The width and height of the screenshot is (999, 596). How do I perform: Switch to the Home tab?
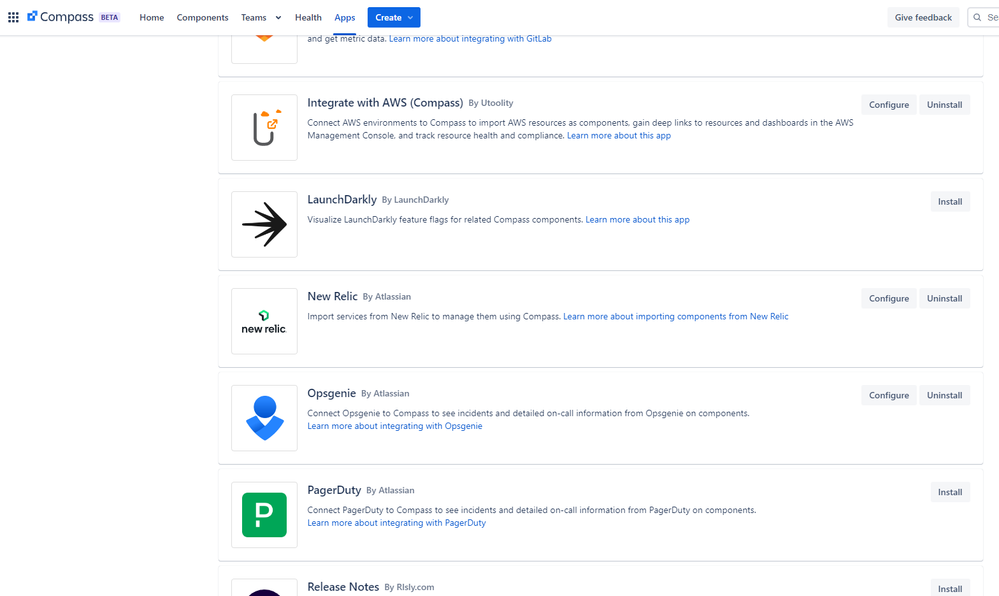(x=151, y=17)
